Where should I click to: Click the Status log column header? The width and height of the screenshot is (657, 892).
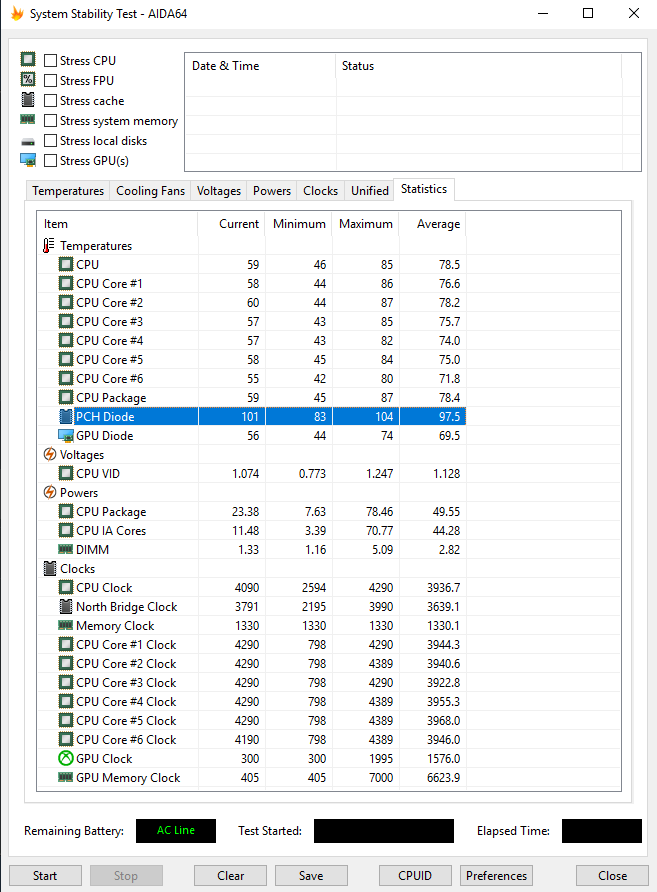pos(478,66)
